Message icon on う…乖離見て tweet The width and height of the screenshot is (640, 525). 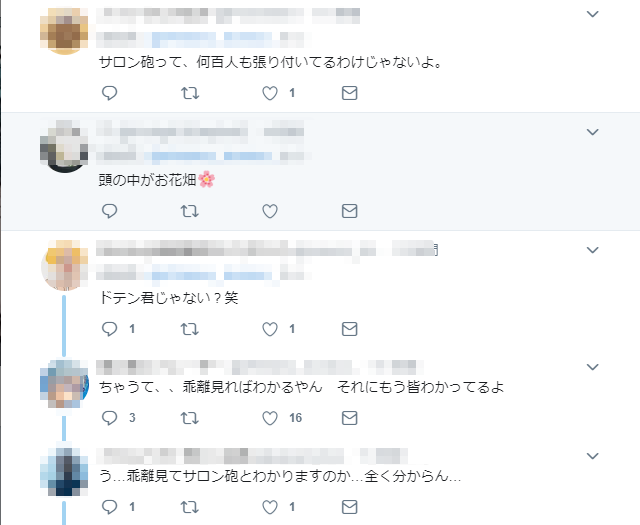tap(349, 507)
